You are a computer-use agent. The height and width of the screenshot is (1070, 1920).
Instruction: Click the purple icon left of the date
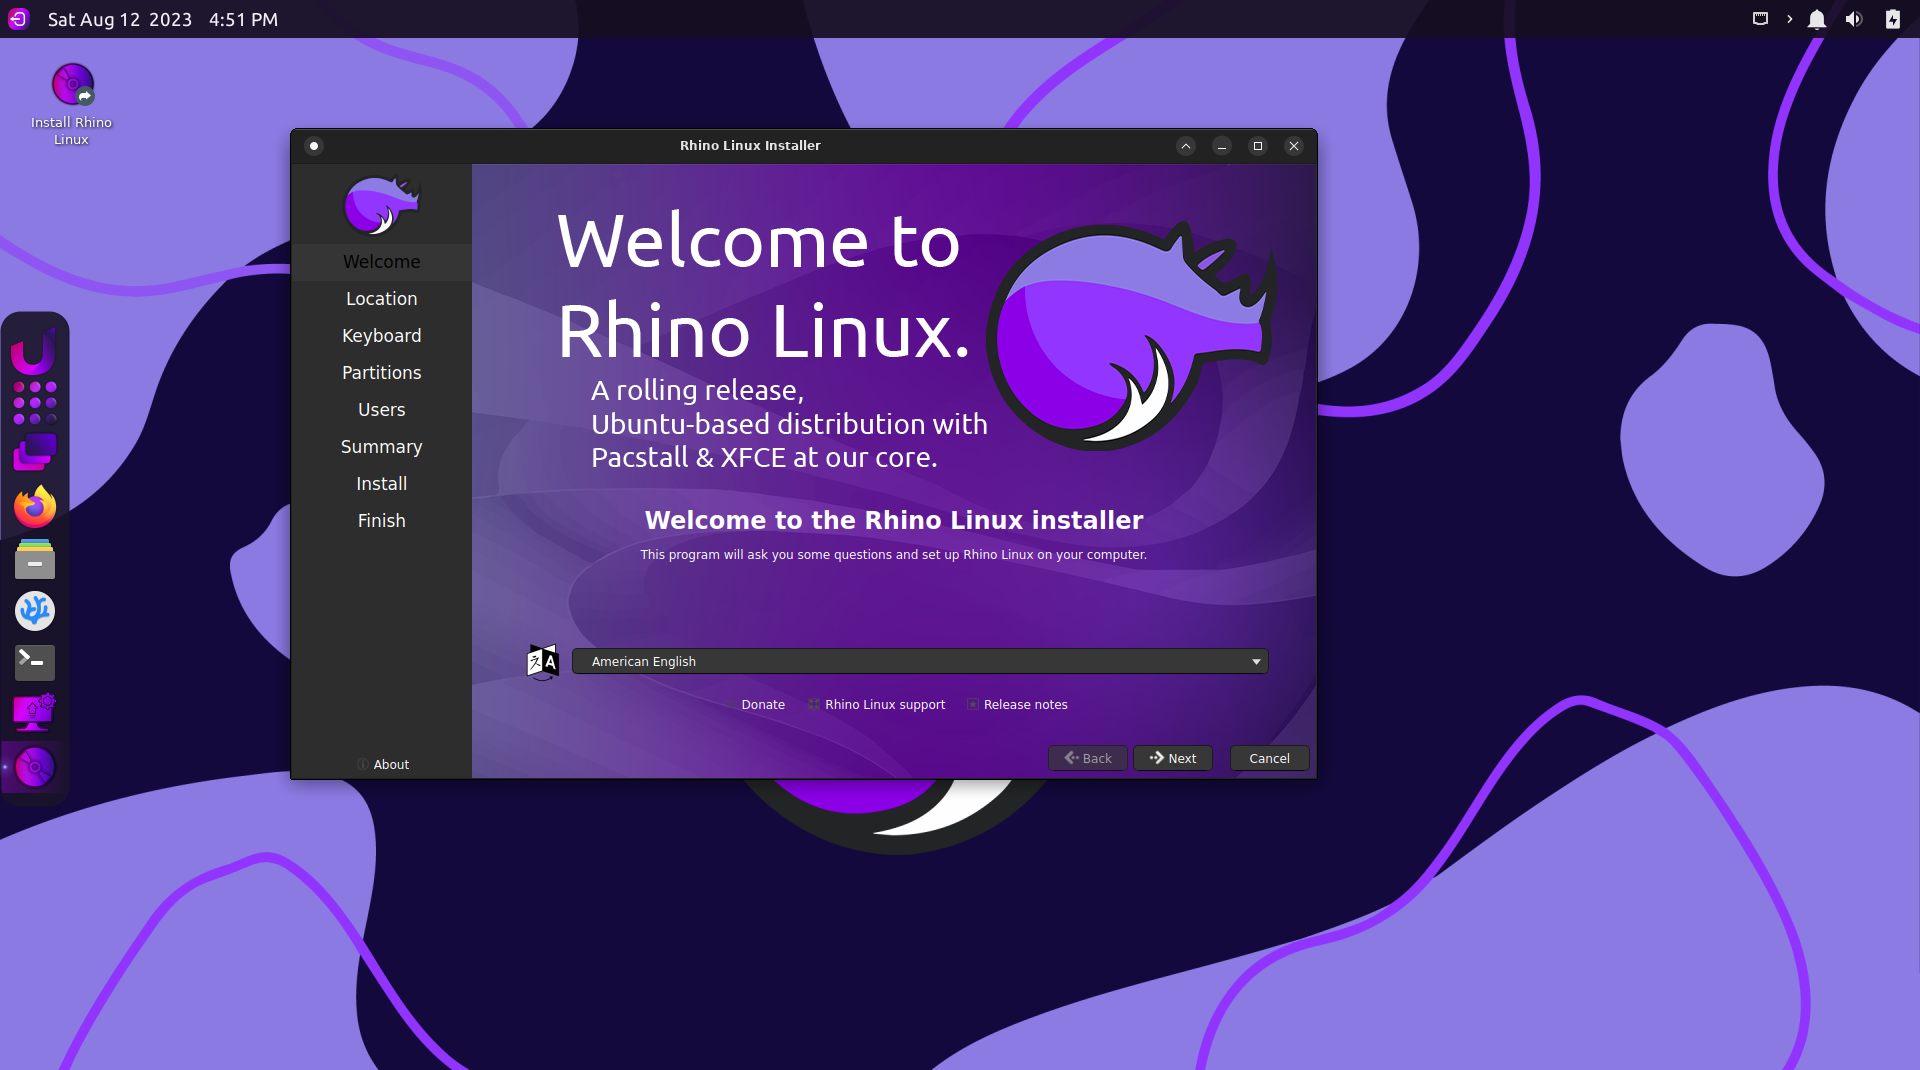(18, 19)
